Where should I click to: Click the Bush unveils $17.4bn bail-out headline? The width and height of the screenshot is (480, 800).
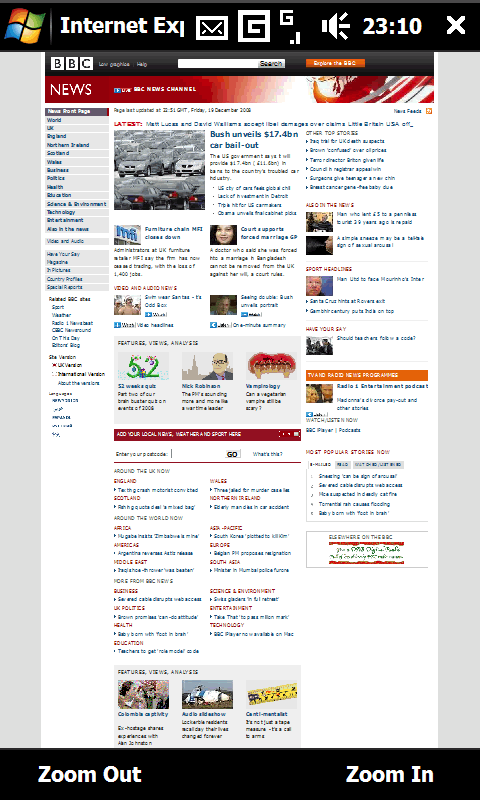coord(254,139)
